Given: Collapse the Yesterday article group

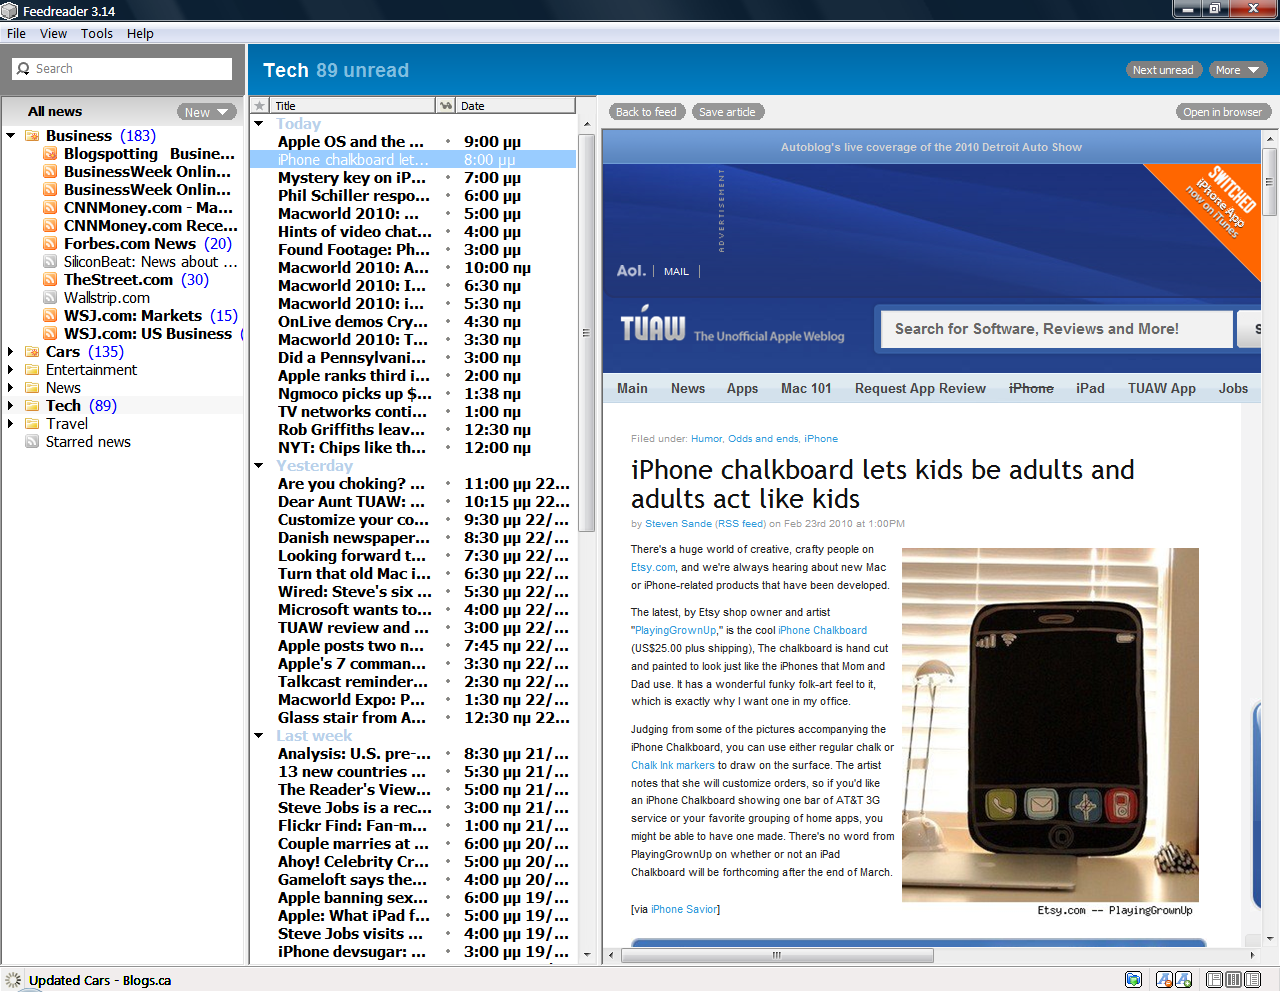Looking at the screenshot, I should (x=259, y=466).
